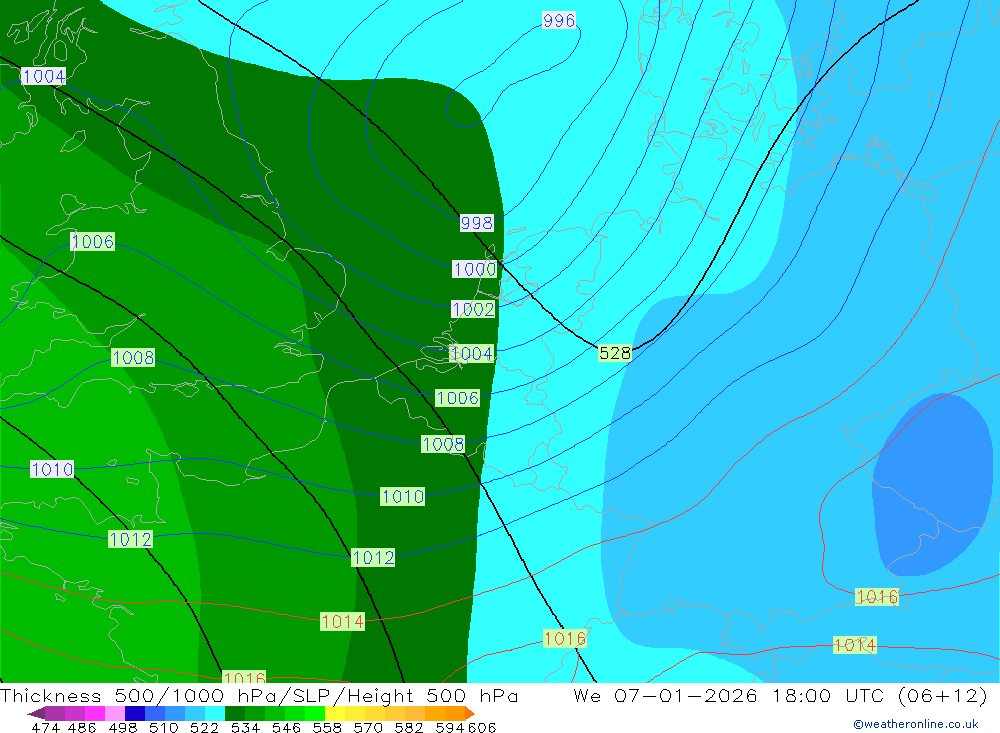Click the 1006 label beneath the central 1004
1000x733 pixels.
(x=457, y=398)
